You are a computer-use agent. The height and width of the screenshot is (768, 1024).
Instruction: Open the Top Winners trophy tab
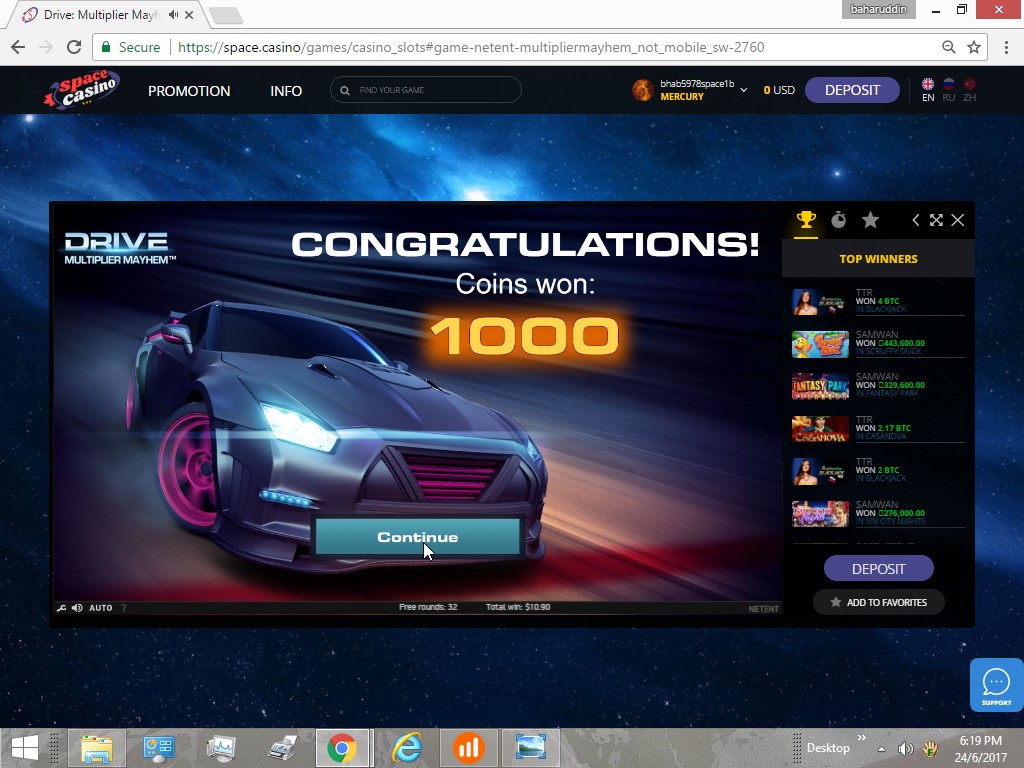[805, 220]
